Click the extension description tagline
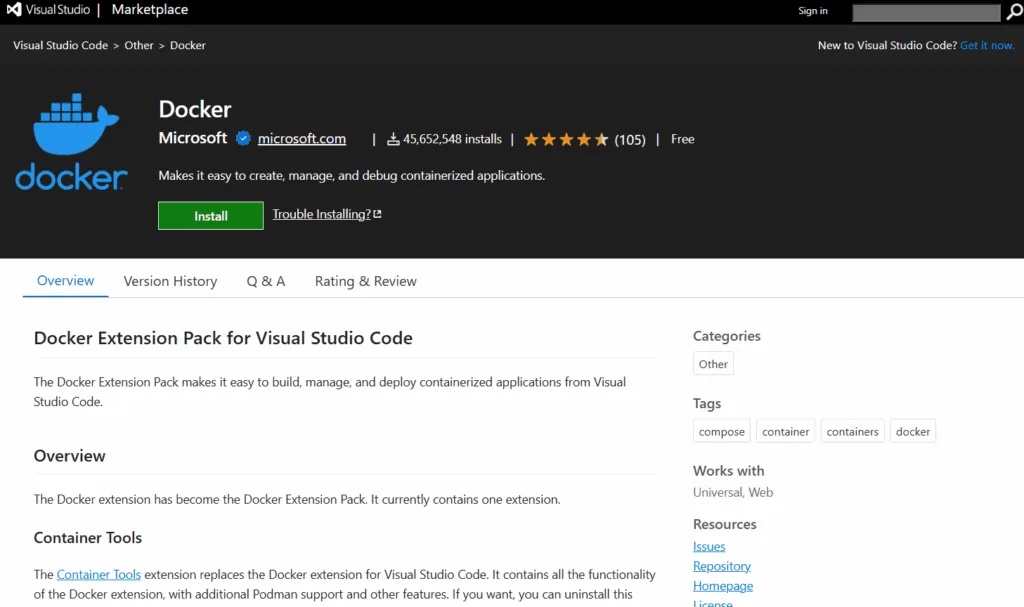The width and height of the screenshot is (1024, 607). coord(351,175)
